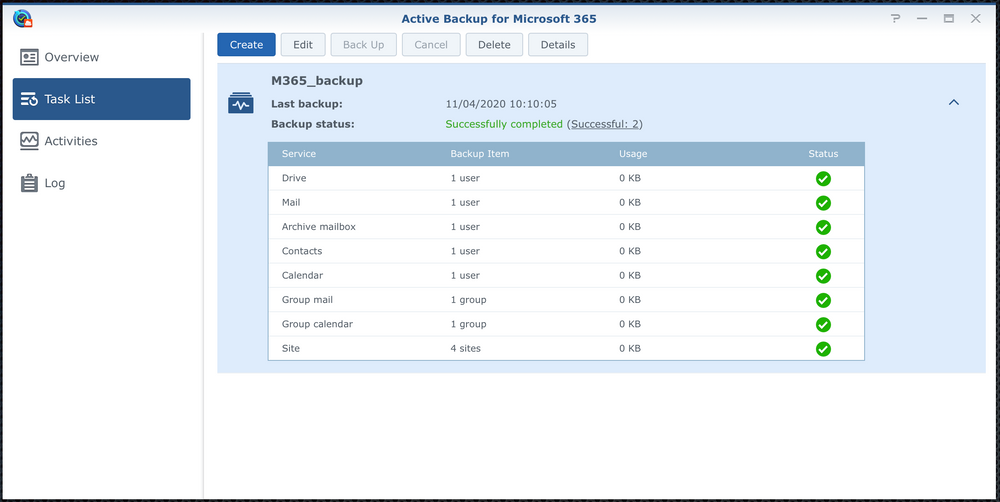Screen dimensions: 1000x502
Task: Click the Group mail status check
Action: click(823, 300)
